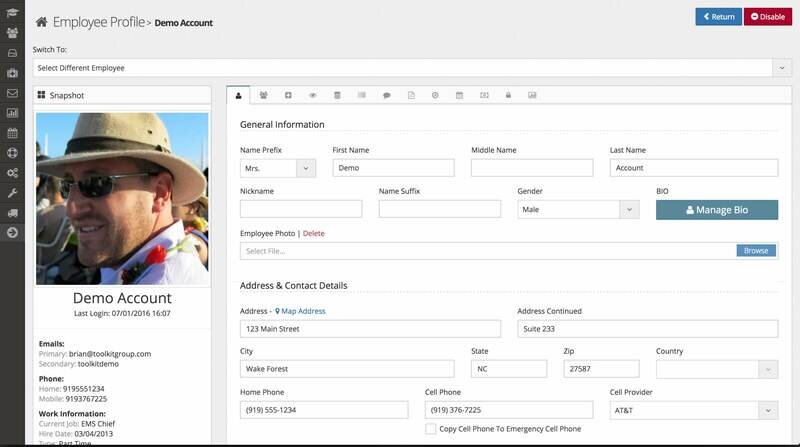The height and width of the screenshot is (447, 800).
Task: Click the red Disable button
Action: coord(767,17)
